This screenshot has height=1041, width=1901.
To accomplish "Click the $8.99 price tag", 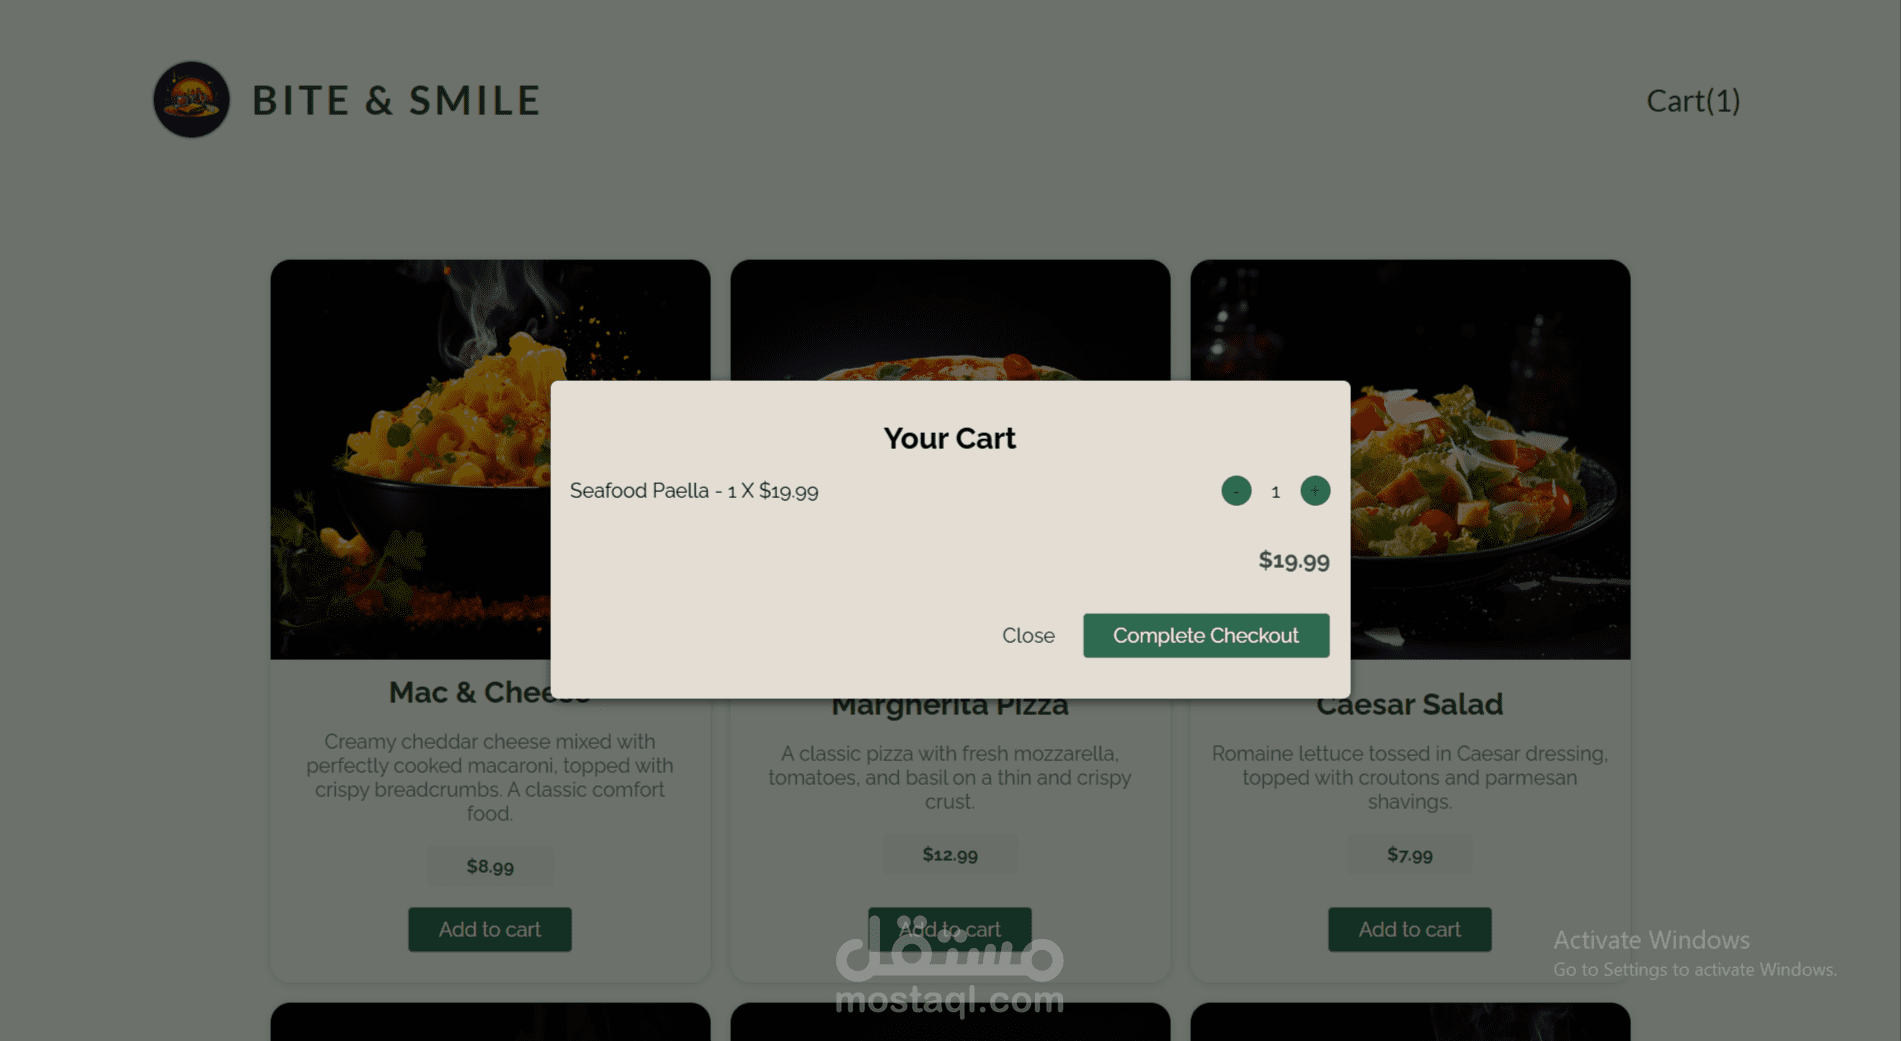I will 490,867.
